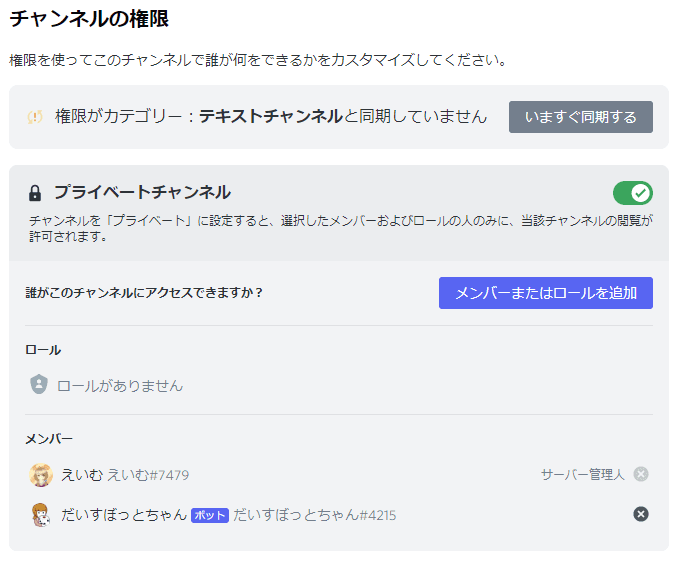Click the サーバー管理人 label
Screen dimensions: 675x572
[x=582, y=474]
